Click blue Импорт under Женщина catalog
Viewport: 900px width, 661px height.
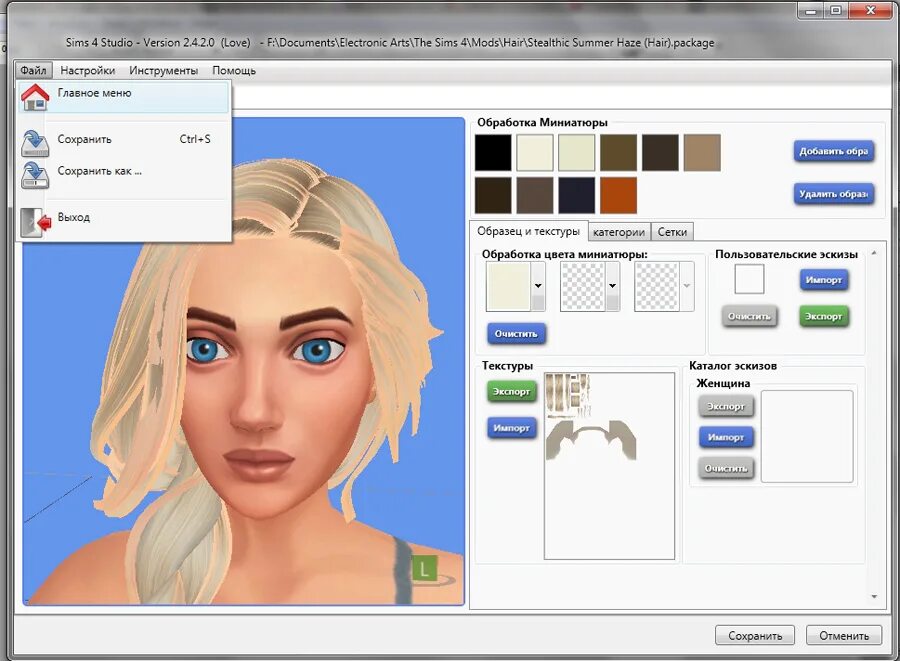(x=726, y=438)
